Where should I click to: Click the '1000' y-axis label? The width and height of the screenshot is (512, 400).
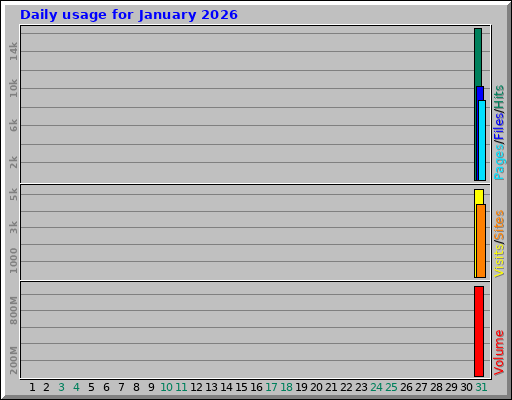[13, 260]
